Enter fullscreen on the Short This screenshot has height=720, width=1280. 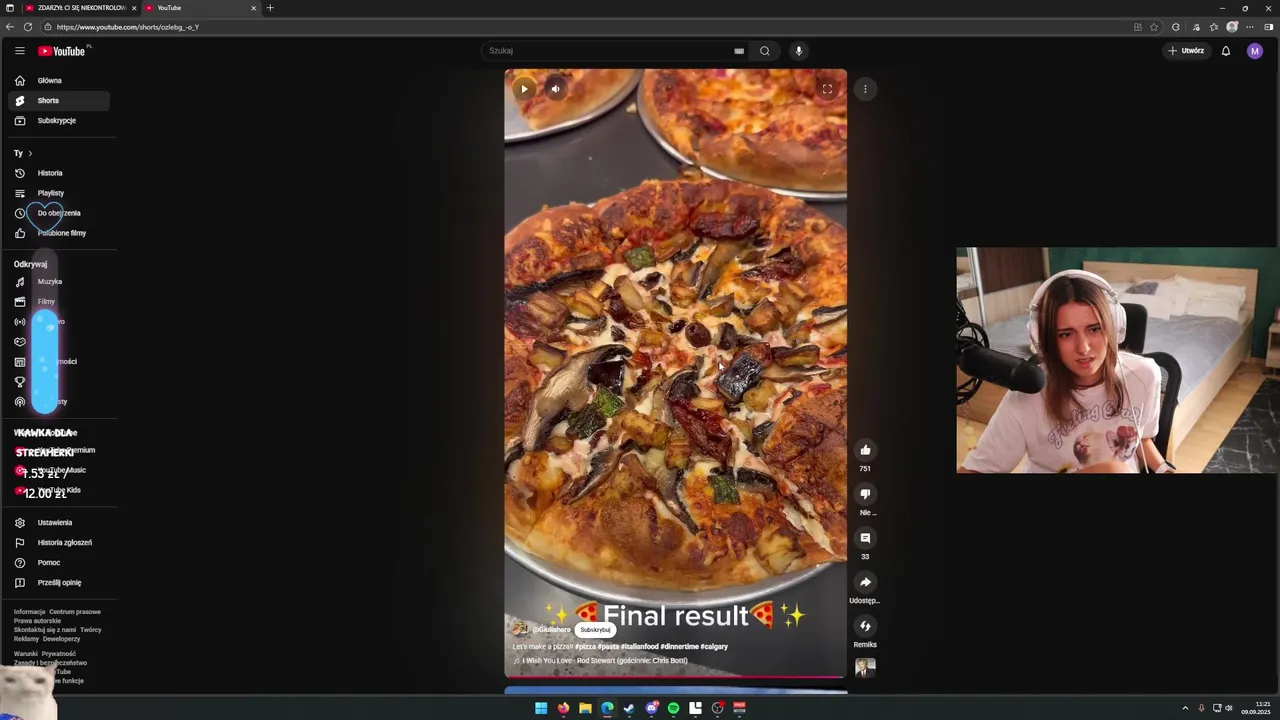coord(827,89)
